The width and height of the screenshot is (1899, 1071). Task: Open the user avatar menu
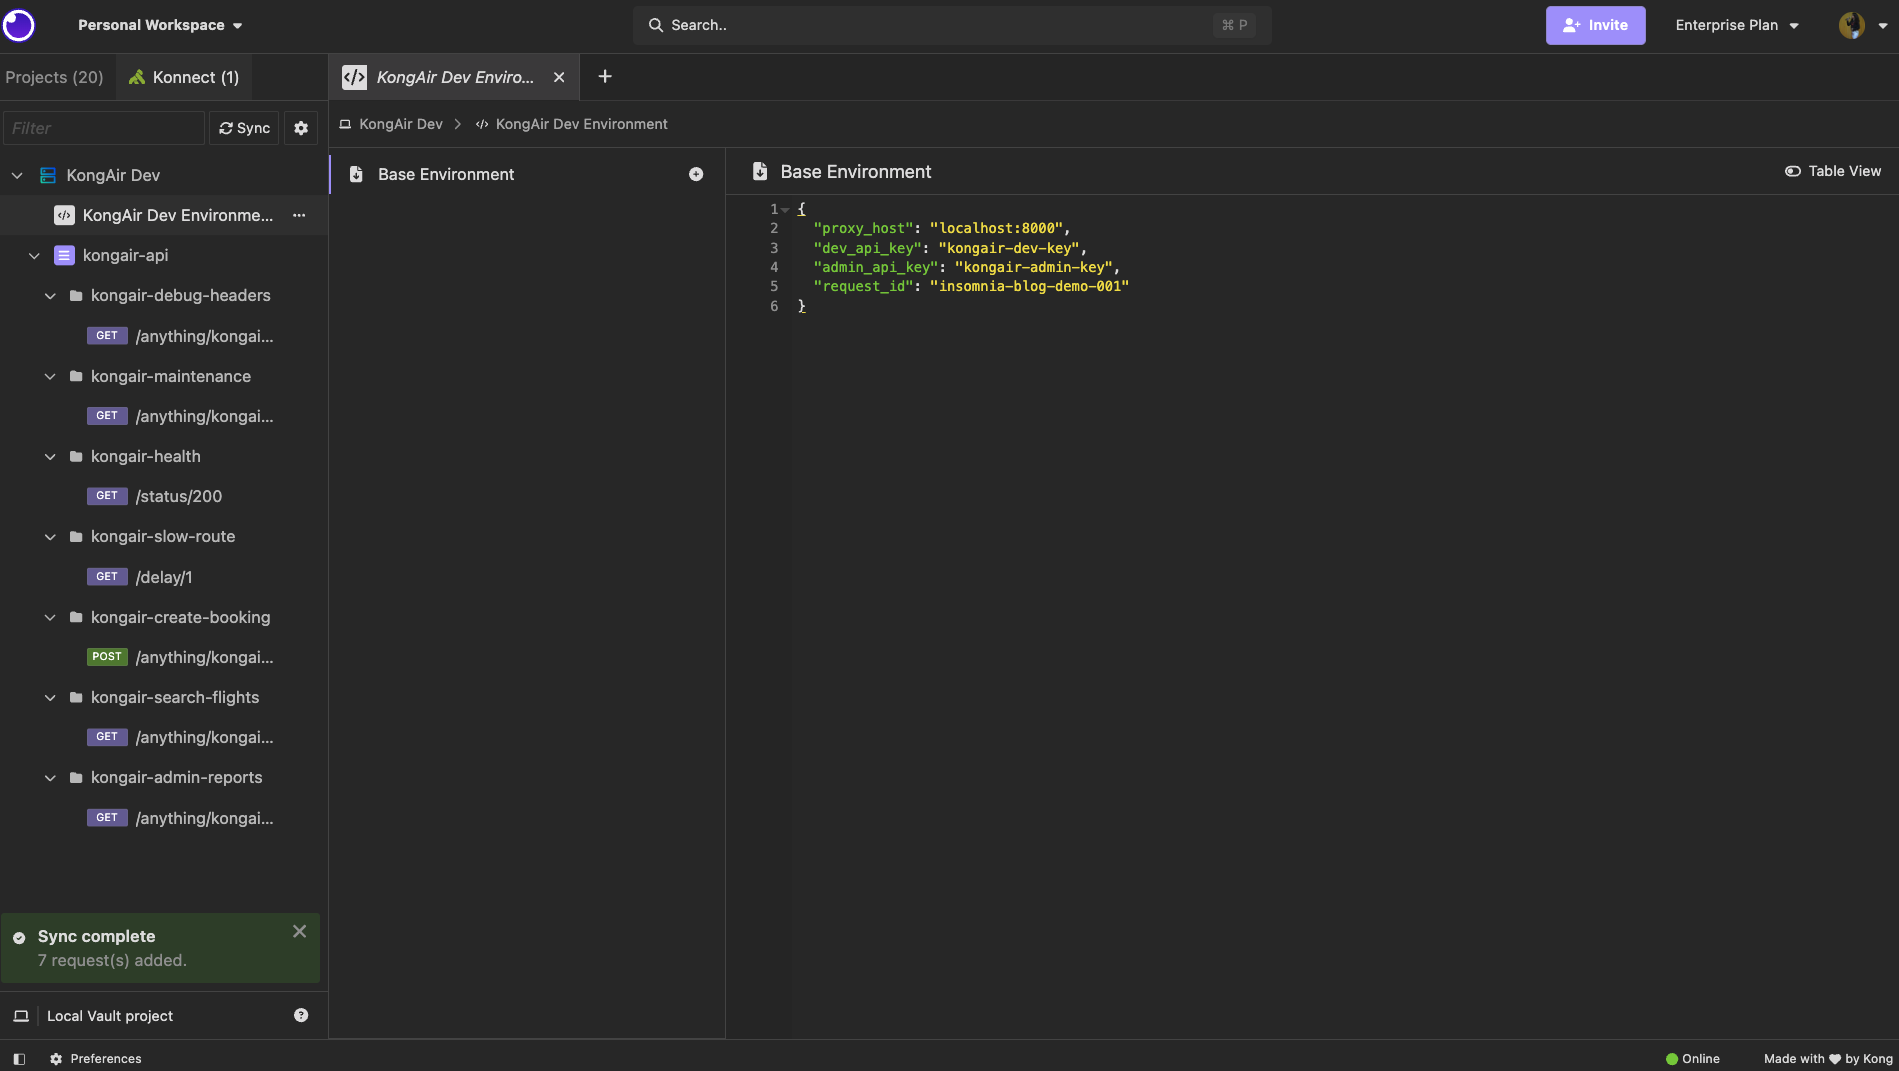pos(1862,25)
